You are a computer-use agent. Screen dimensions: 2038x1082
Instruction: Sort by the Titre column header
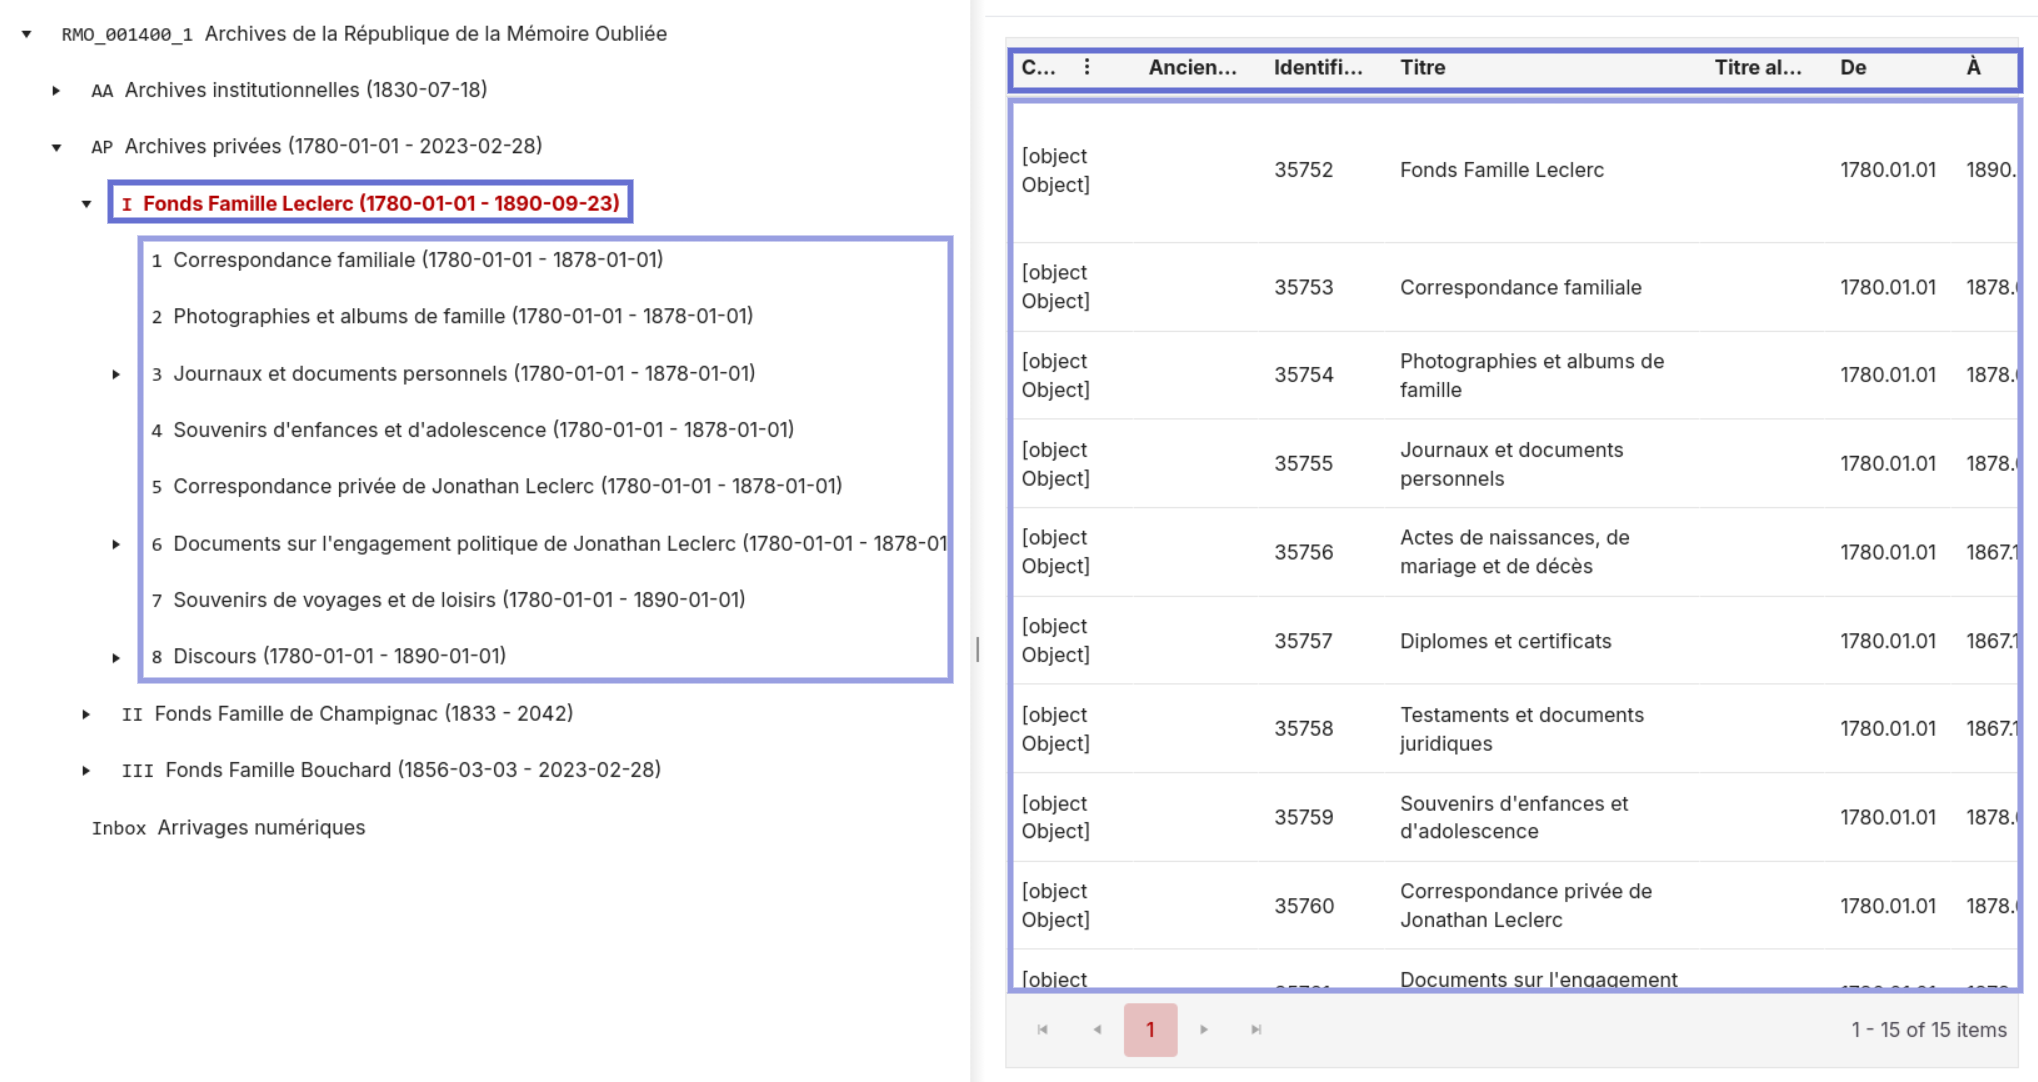1422,67
